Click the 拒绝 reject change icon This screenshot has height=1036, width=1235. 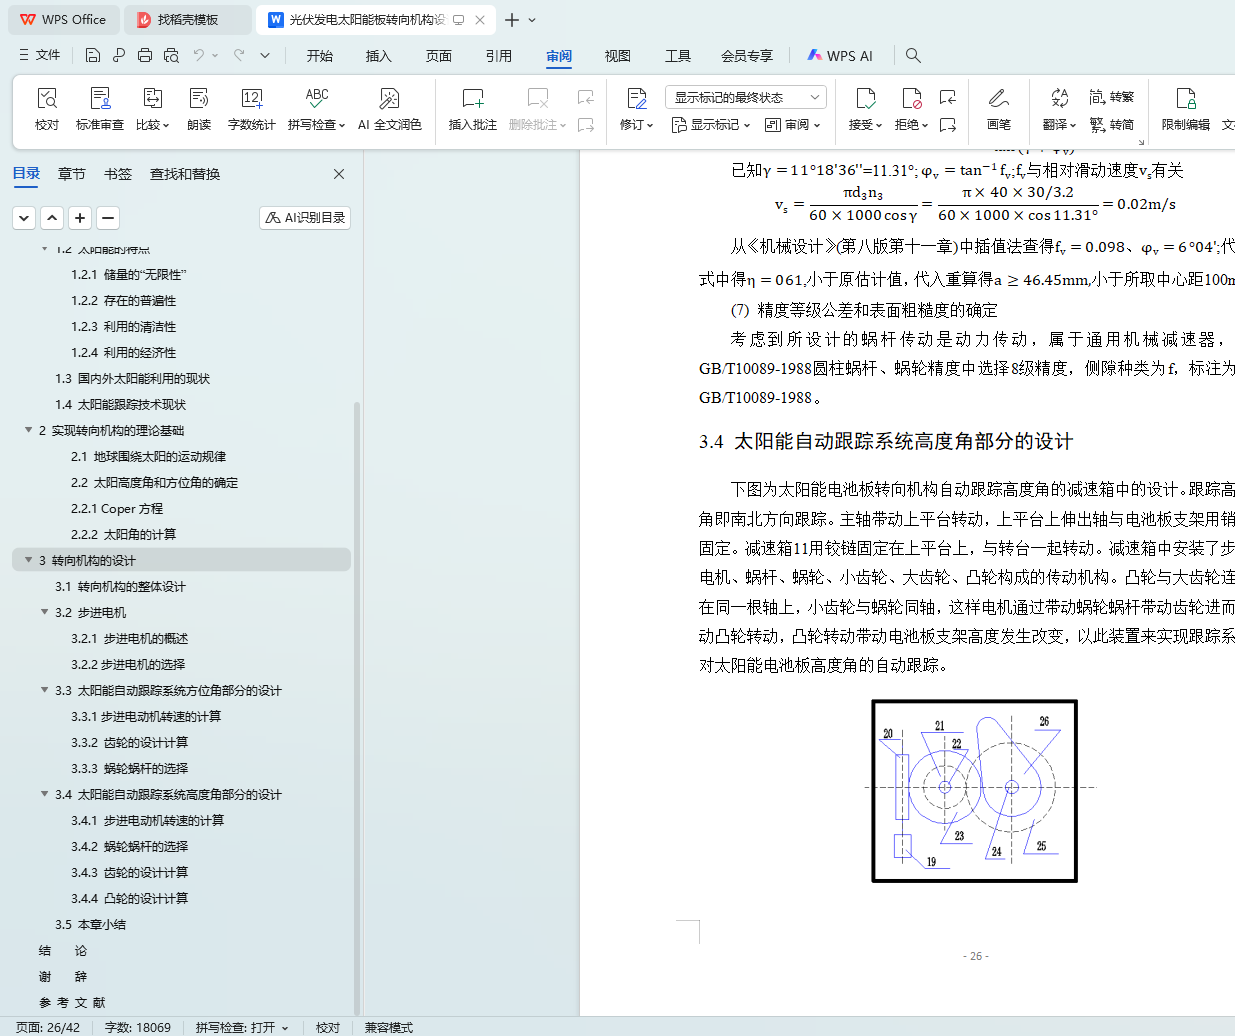pos(912,98)
